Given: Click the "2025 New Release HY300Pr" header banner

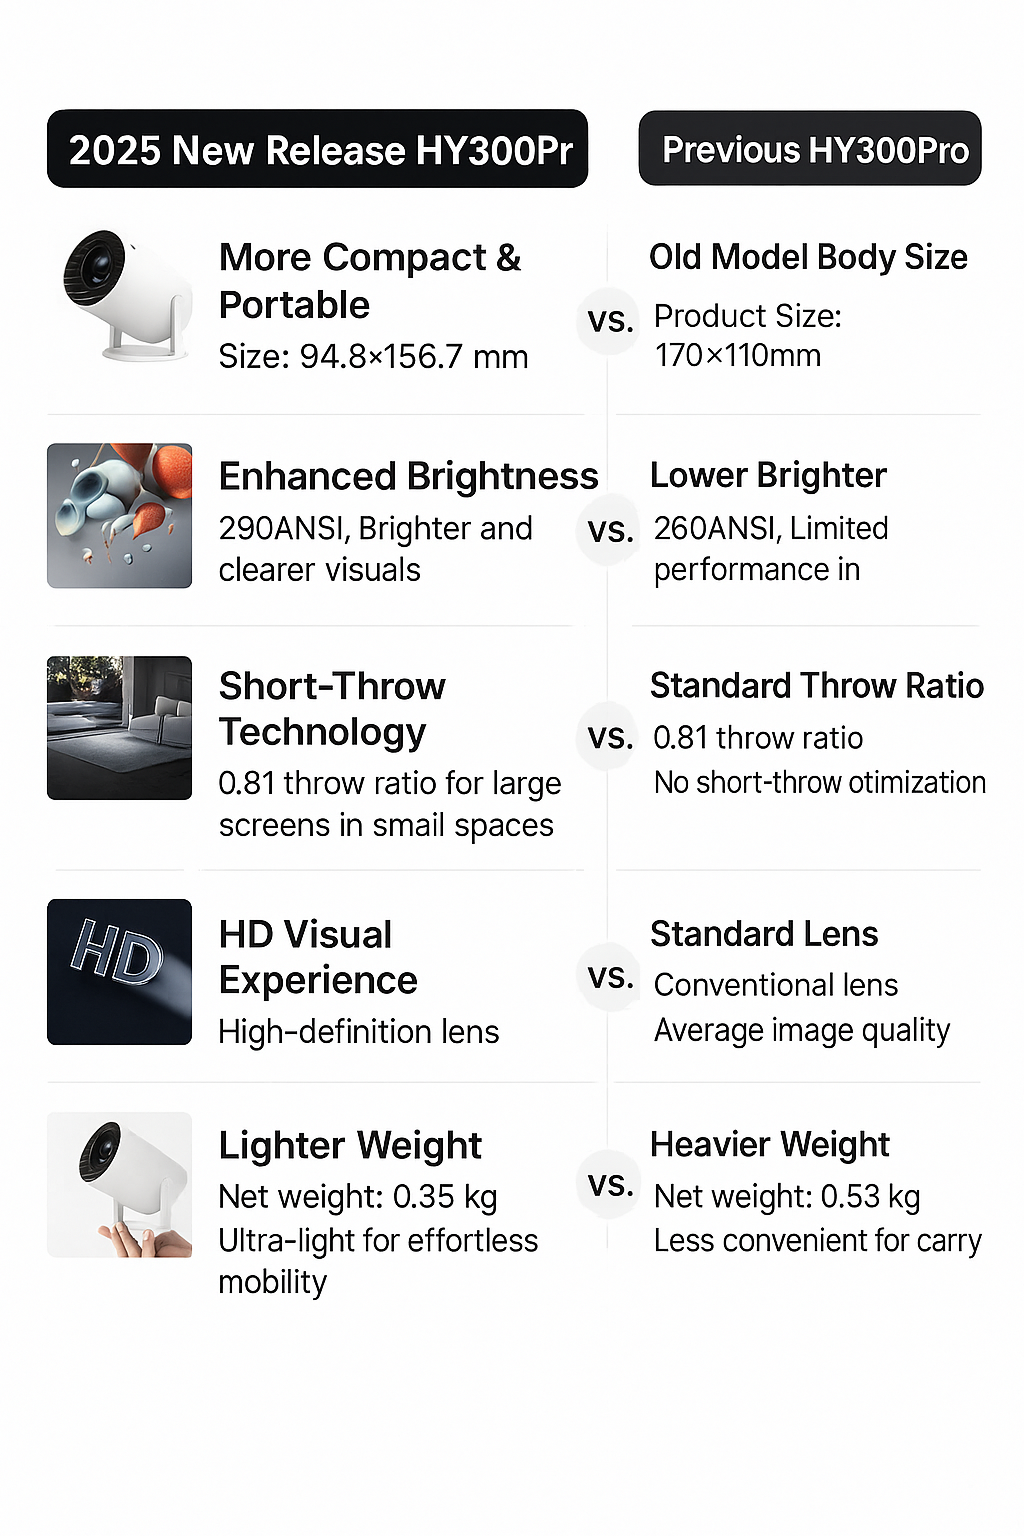Looking at the screenshot, I should tap(317, 149).
